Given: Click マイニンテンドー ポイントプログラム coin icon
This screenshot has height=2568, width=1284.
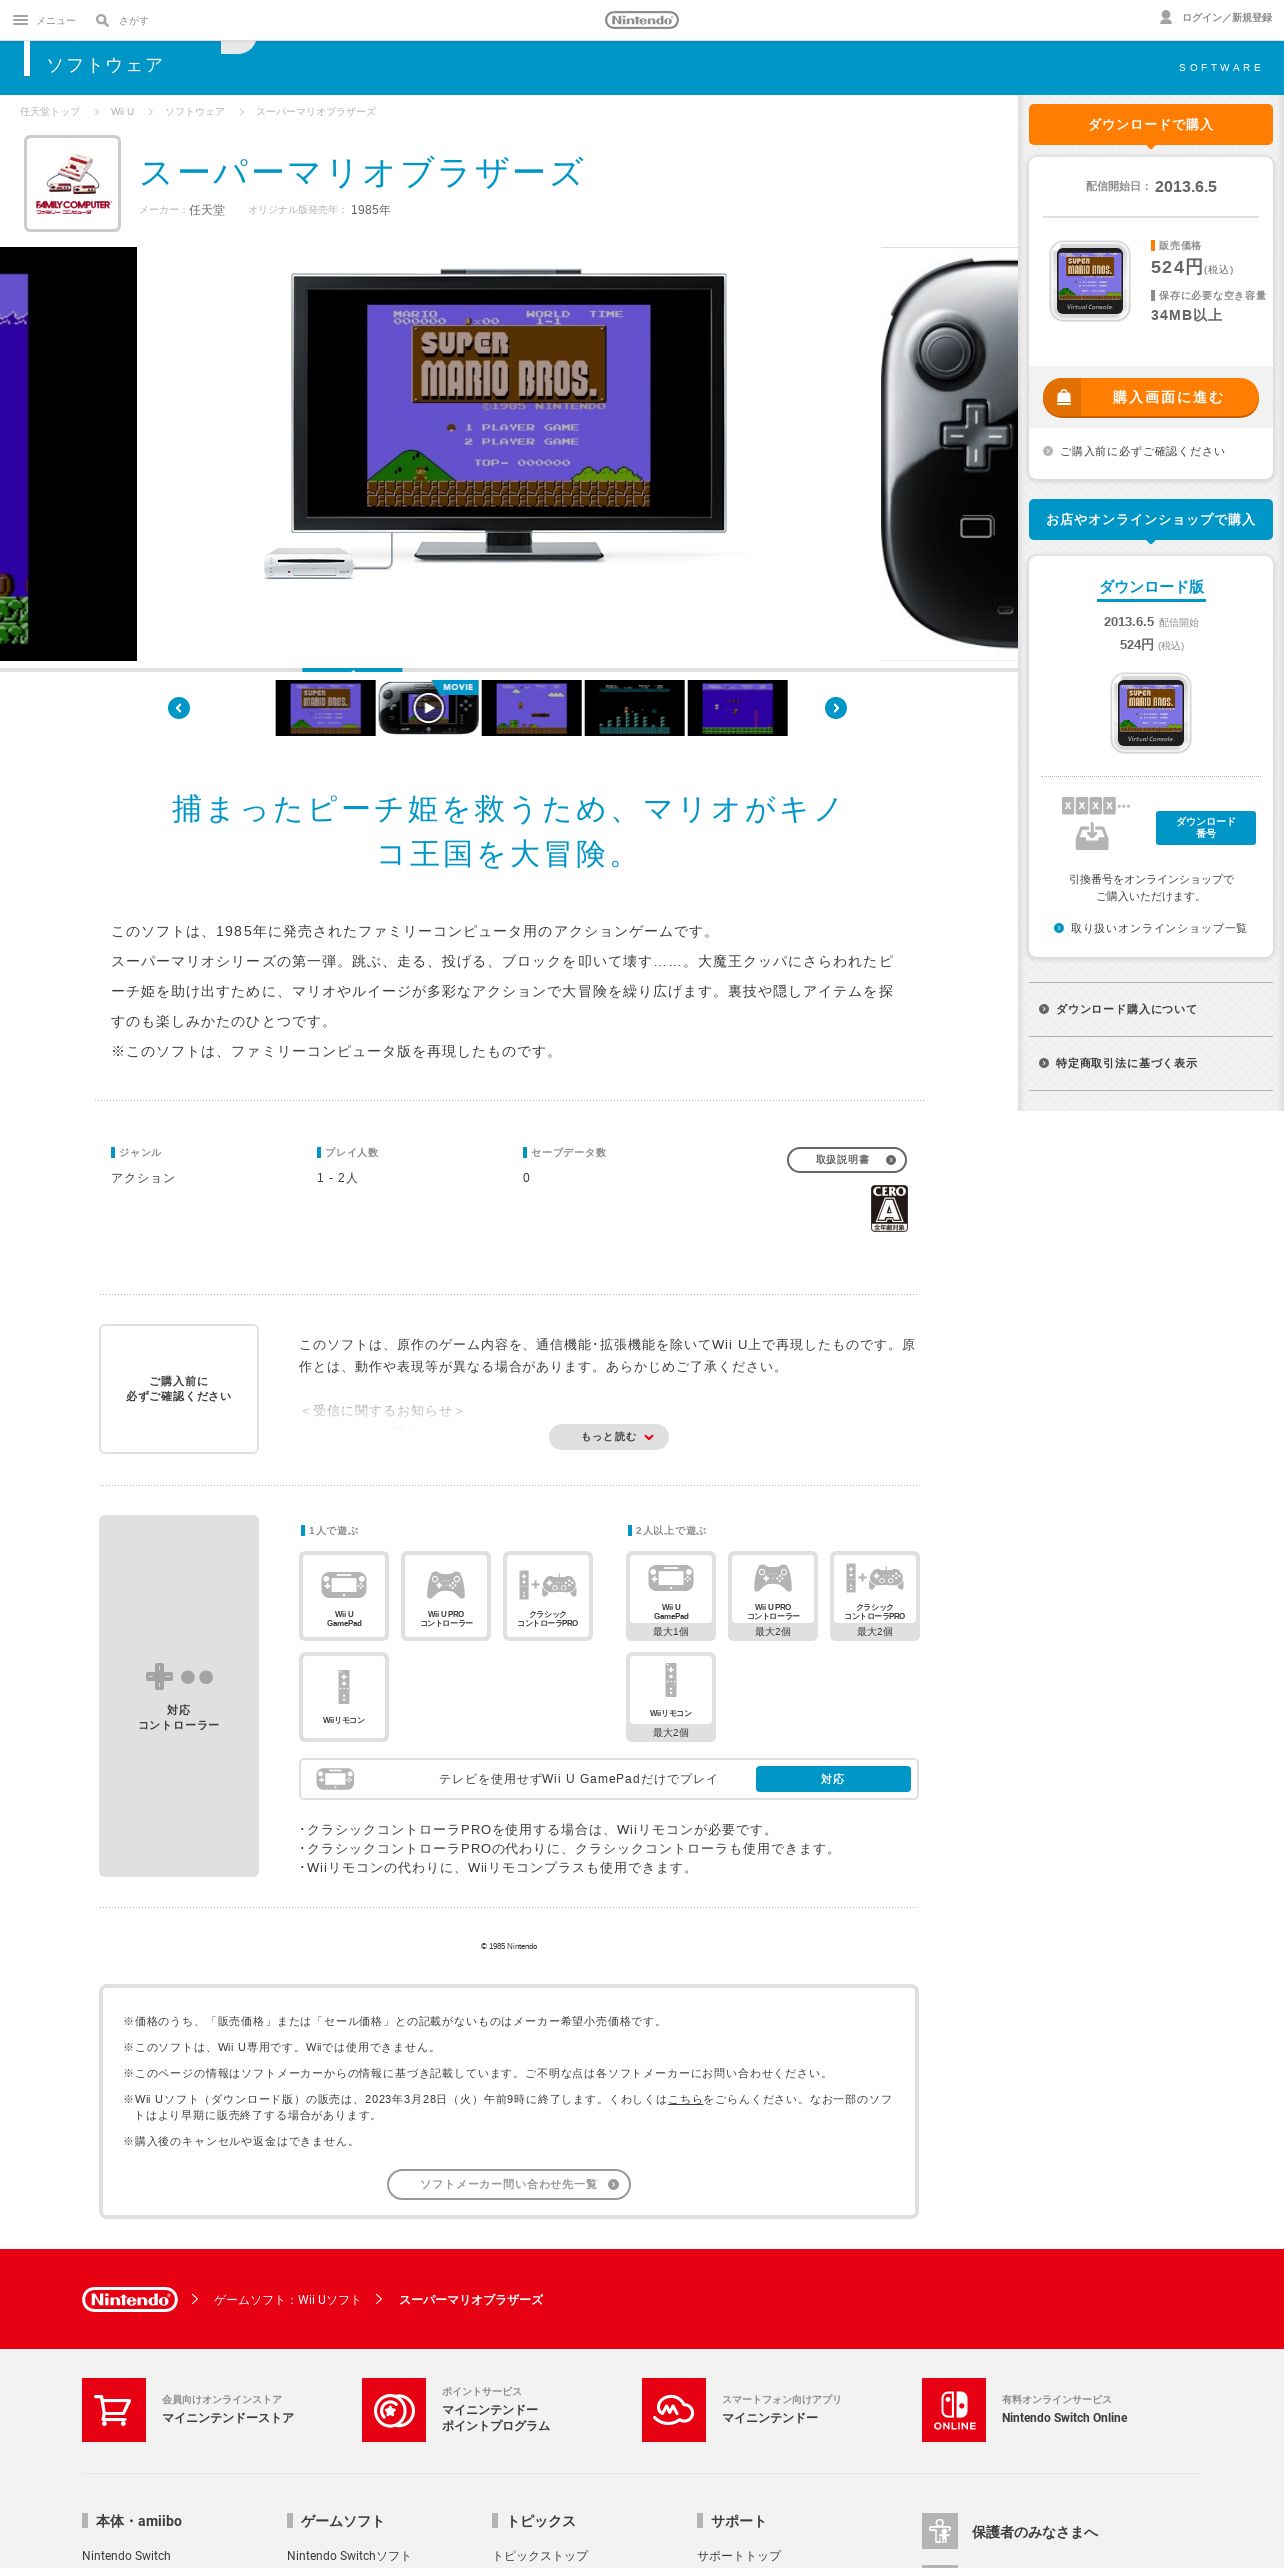Looking at the screenshot, I should coord(394,2410).
